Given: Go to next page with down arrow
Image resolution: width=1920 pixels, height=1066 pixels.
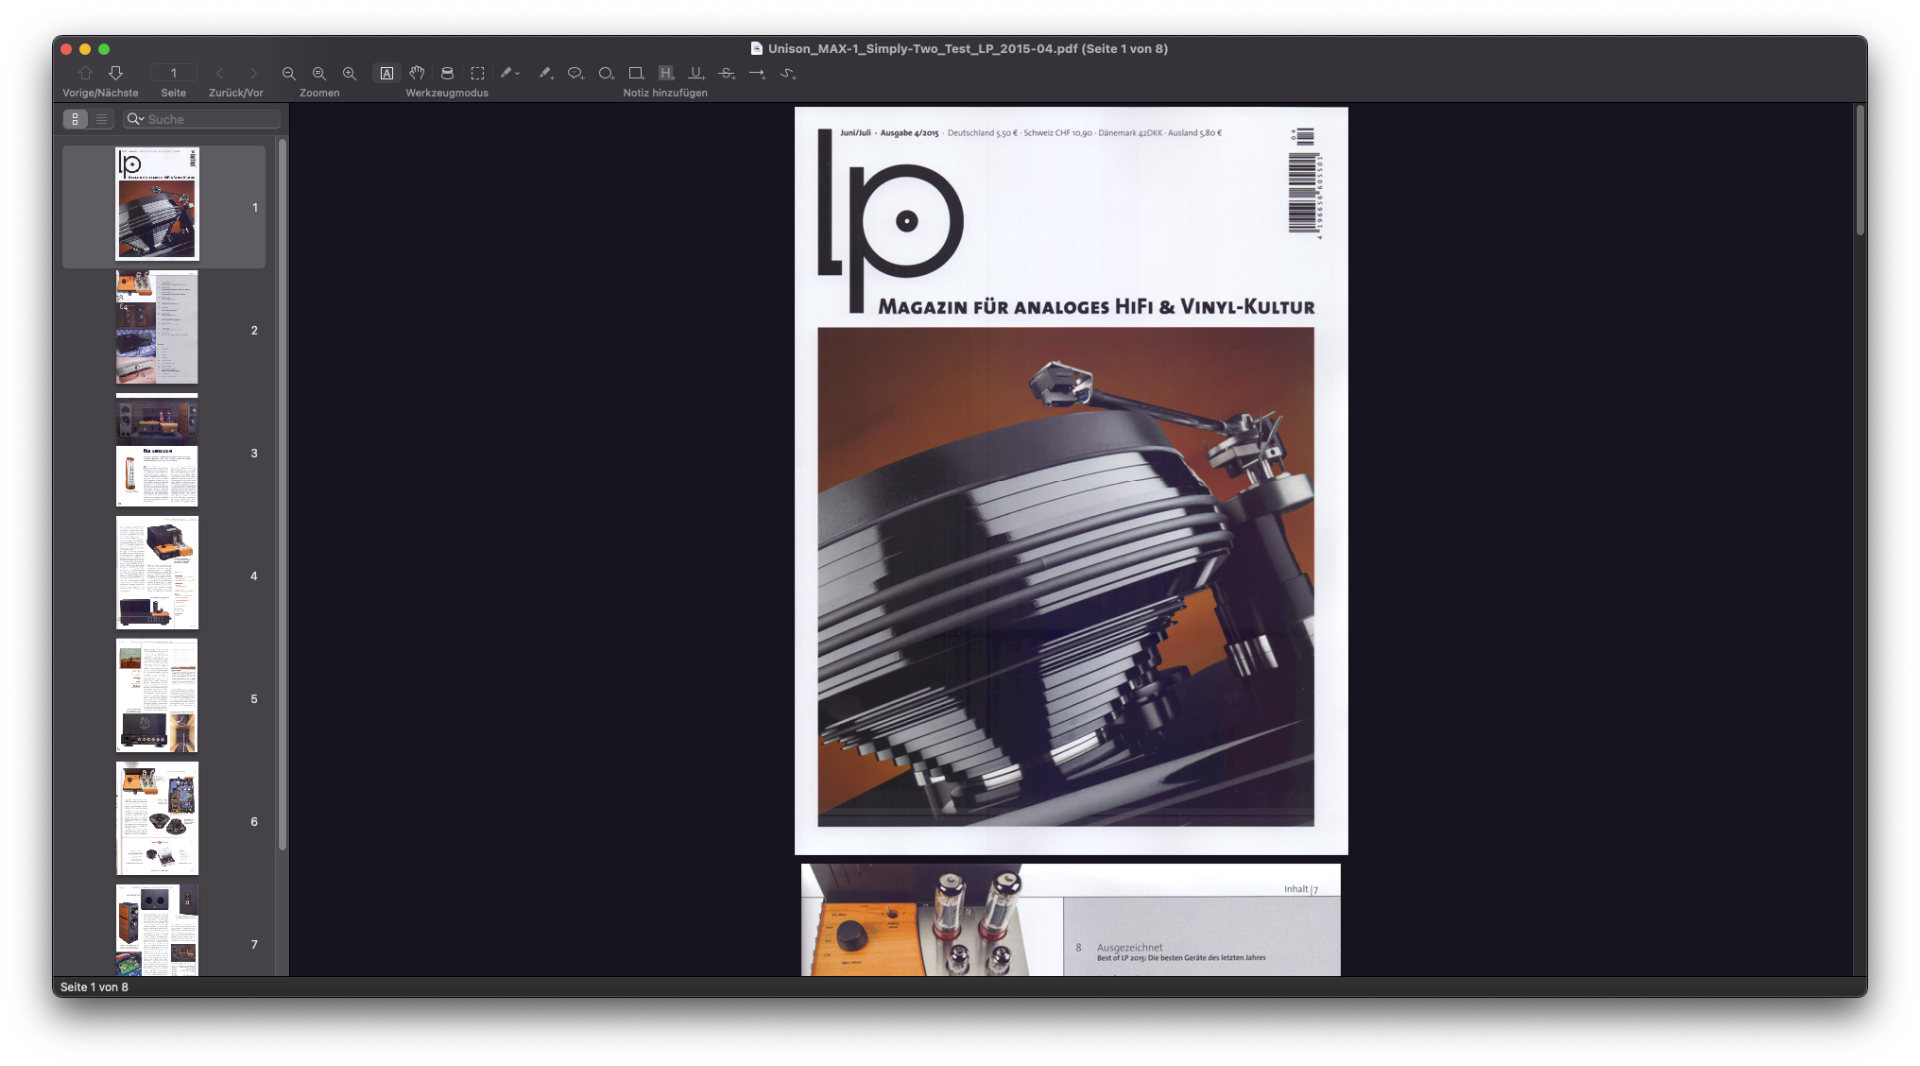Looking at the screenshot, I should [x=116, y=73].
